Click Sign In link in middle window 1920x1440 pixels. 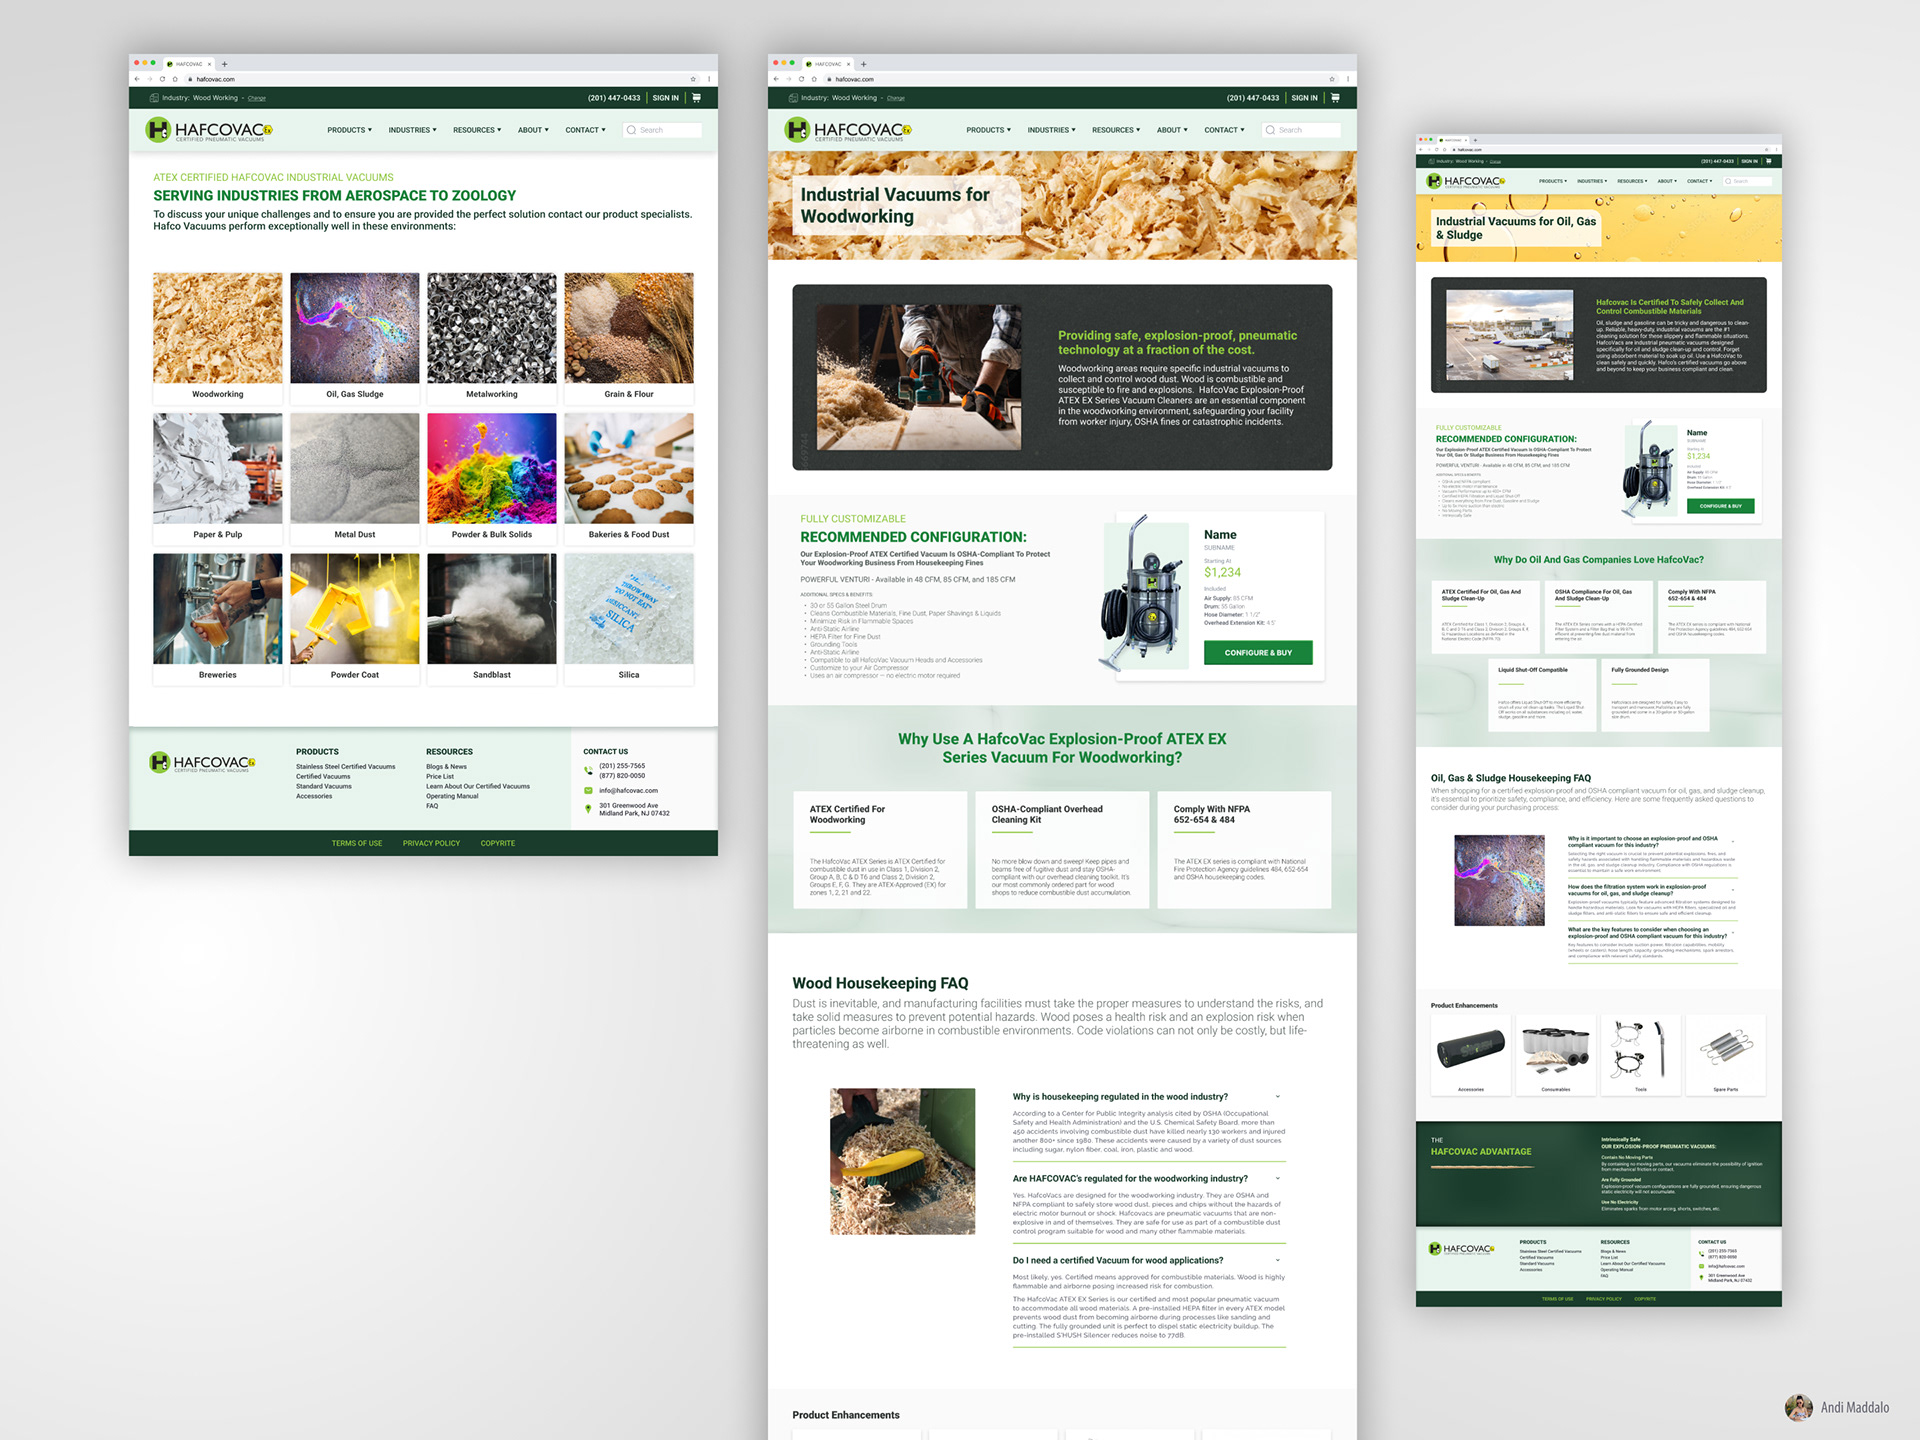click(1305, 98)
